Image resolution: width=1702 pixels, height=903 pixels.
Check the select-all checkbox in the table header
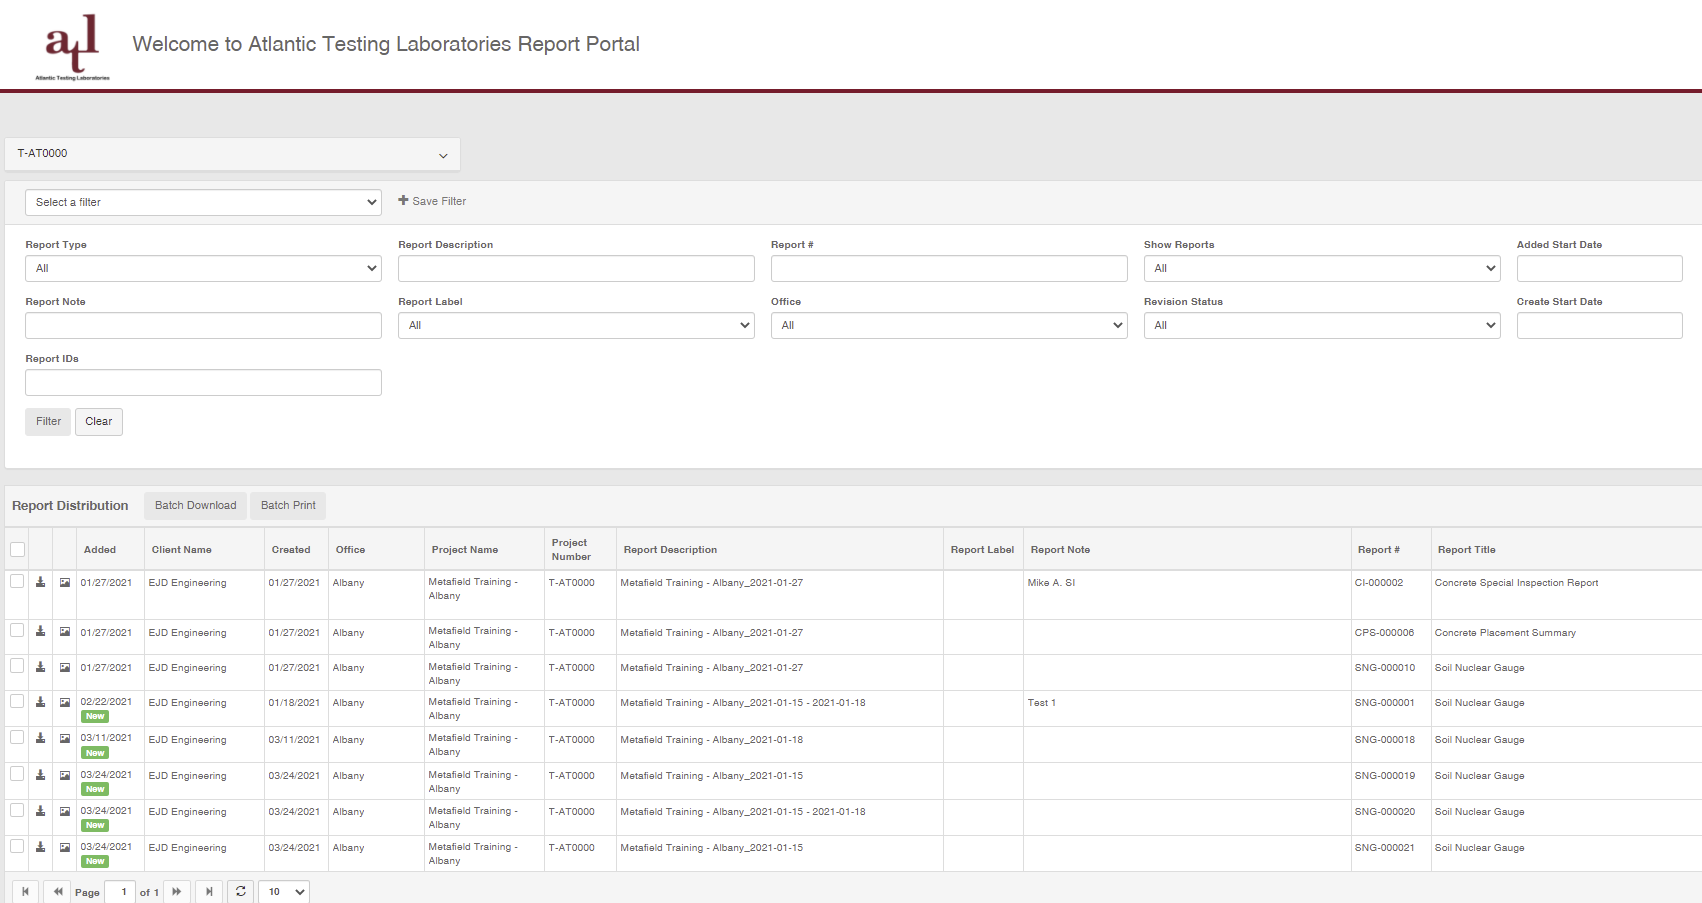pyautogui.click(x=16, y=548)
